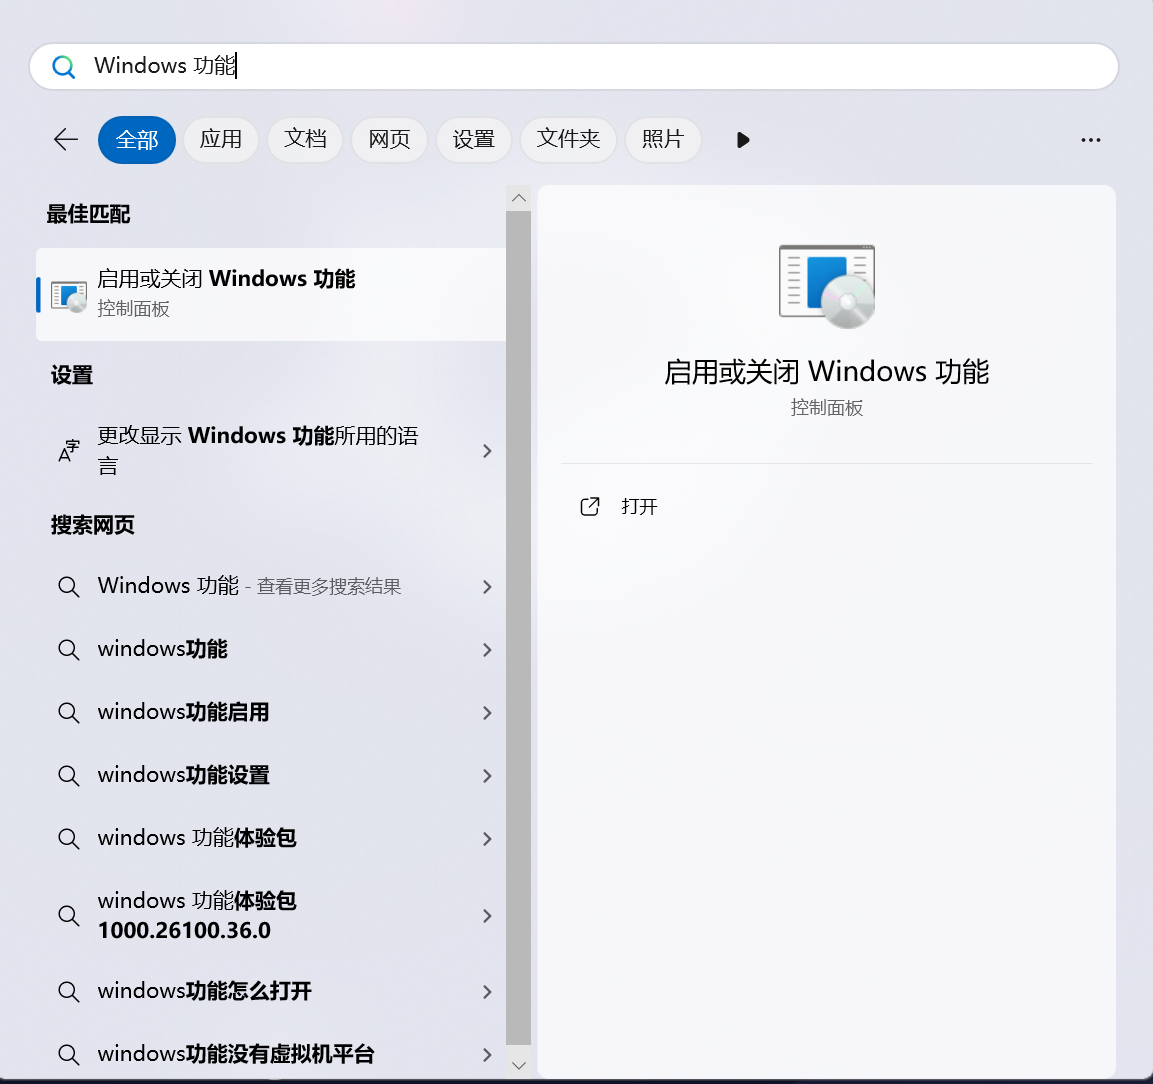Click the open external icon next to 打开
The width and height of the screenshot is (1153, 1084).
[590, 507]
